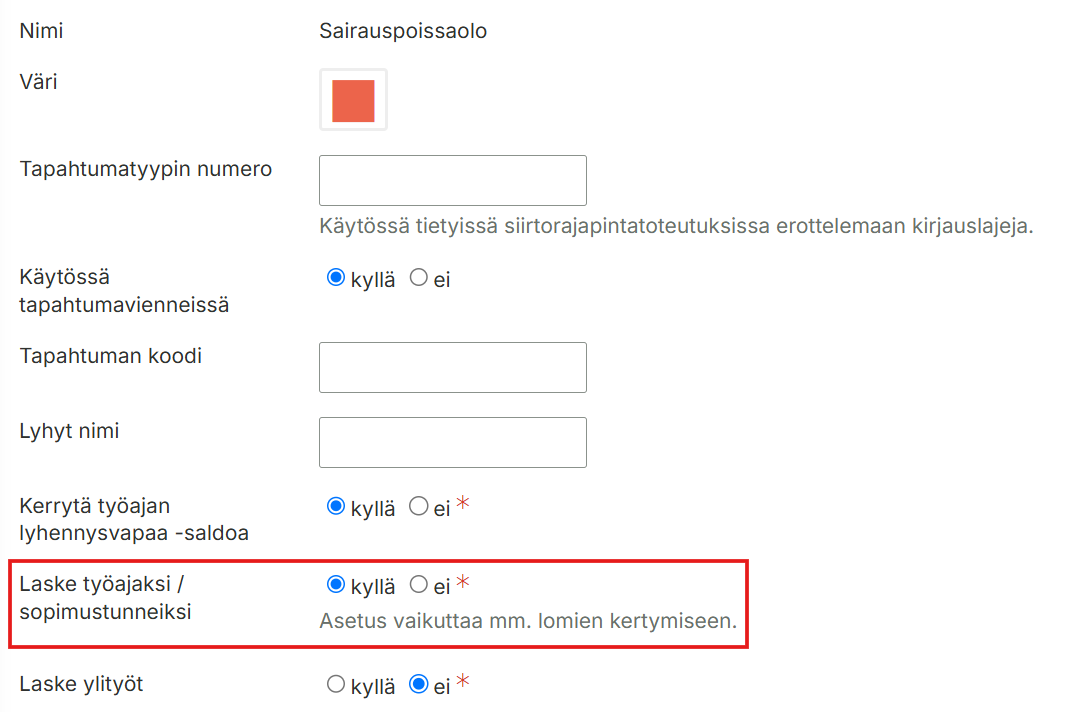Select ei for Käytössä tapahtumavienneissä
Viewport: 1090px width, 712px height.
click(x=418, y=277)
